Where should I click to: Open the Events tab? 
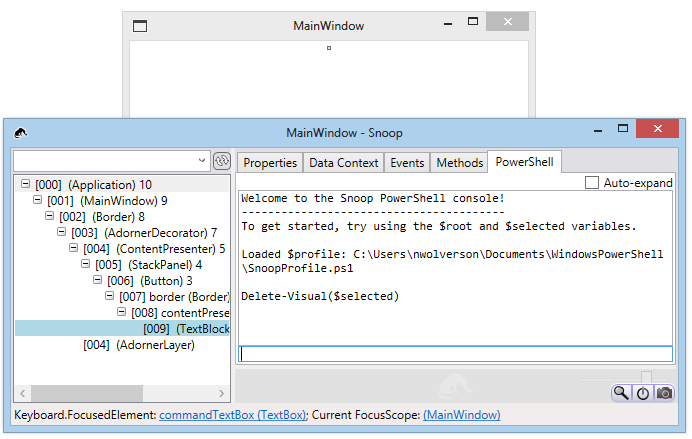[407, 162]
